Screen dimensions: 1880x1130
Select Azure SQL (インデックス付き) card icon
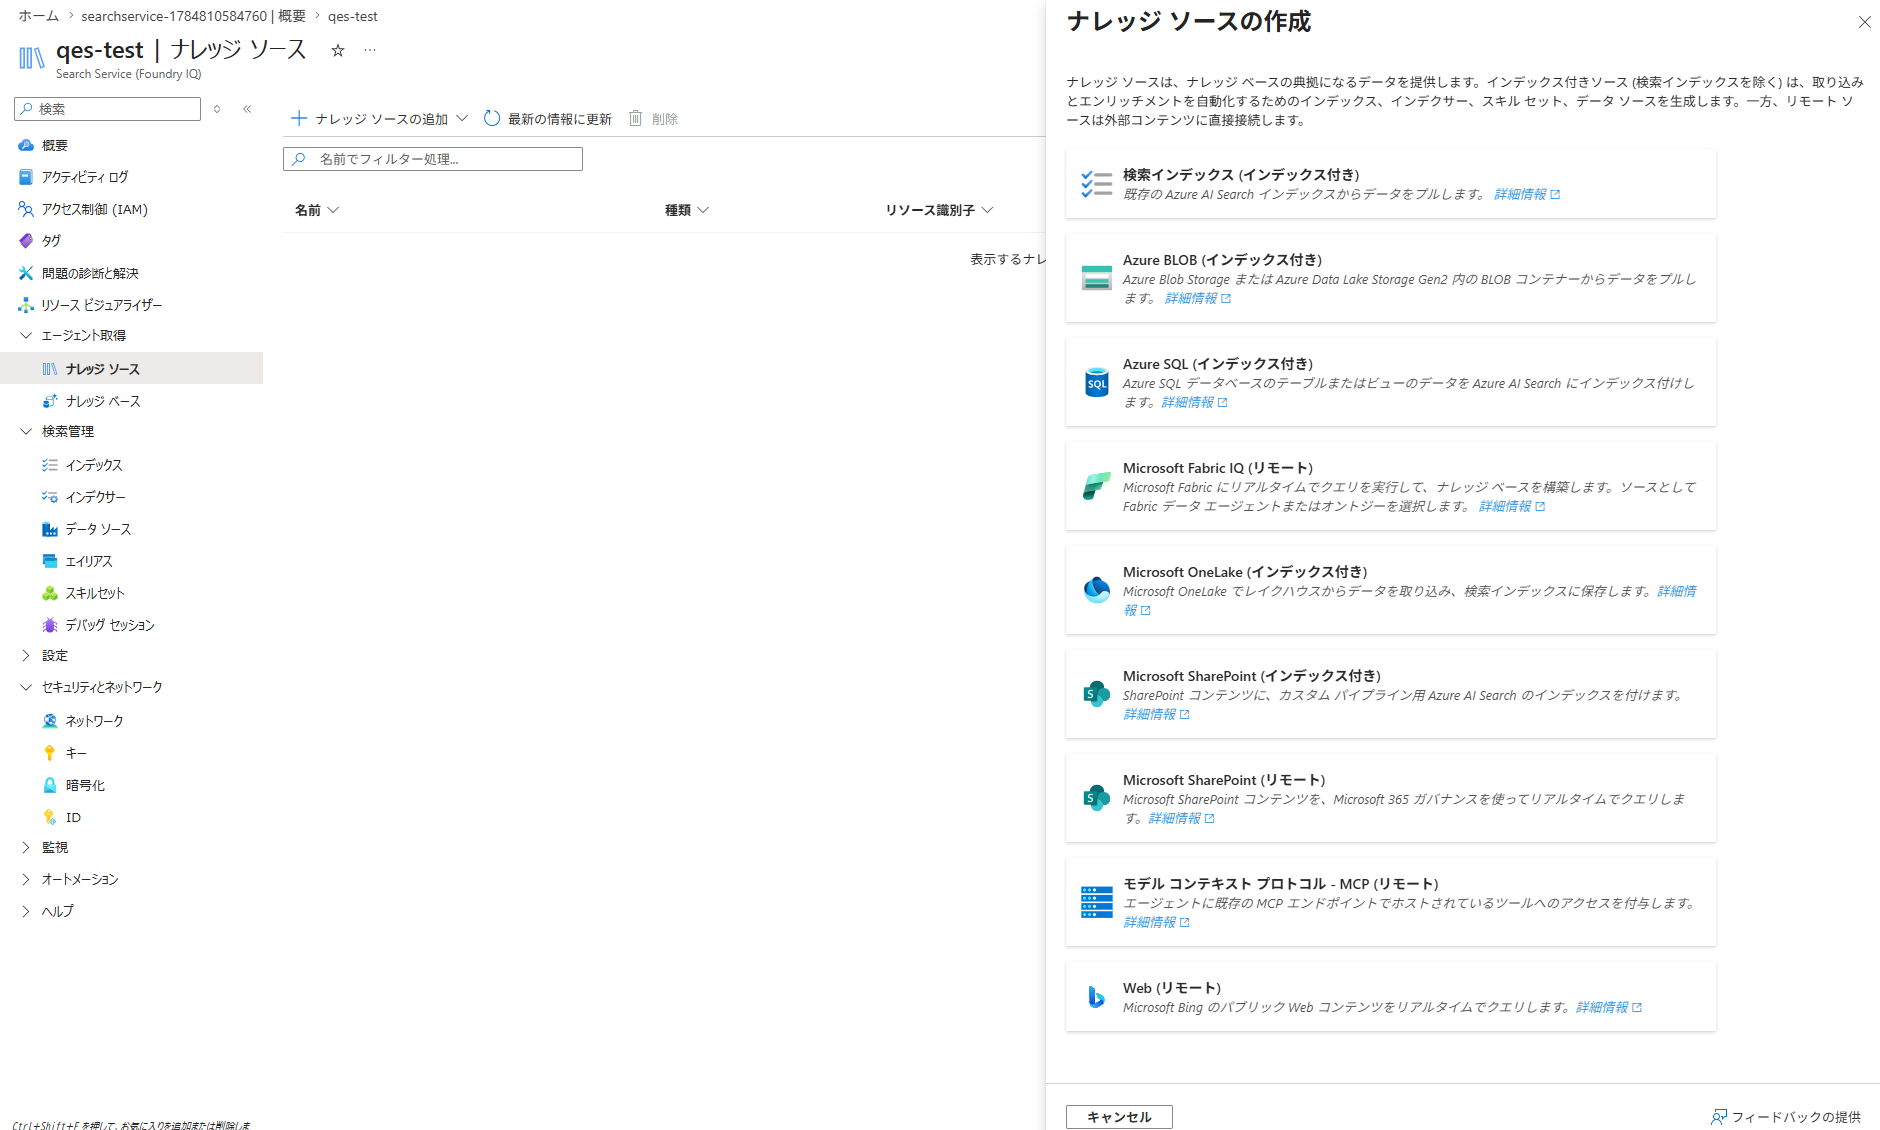tap(1096, 382)
